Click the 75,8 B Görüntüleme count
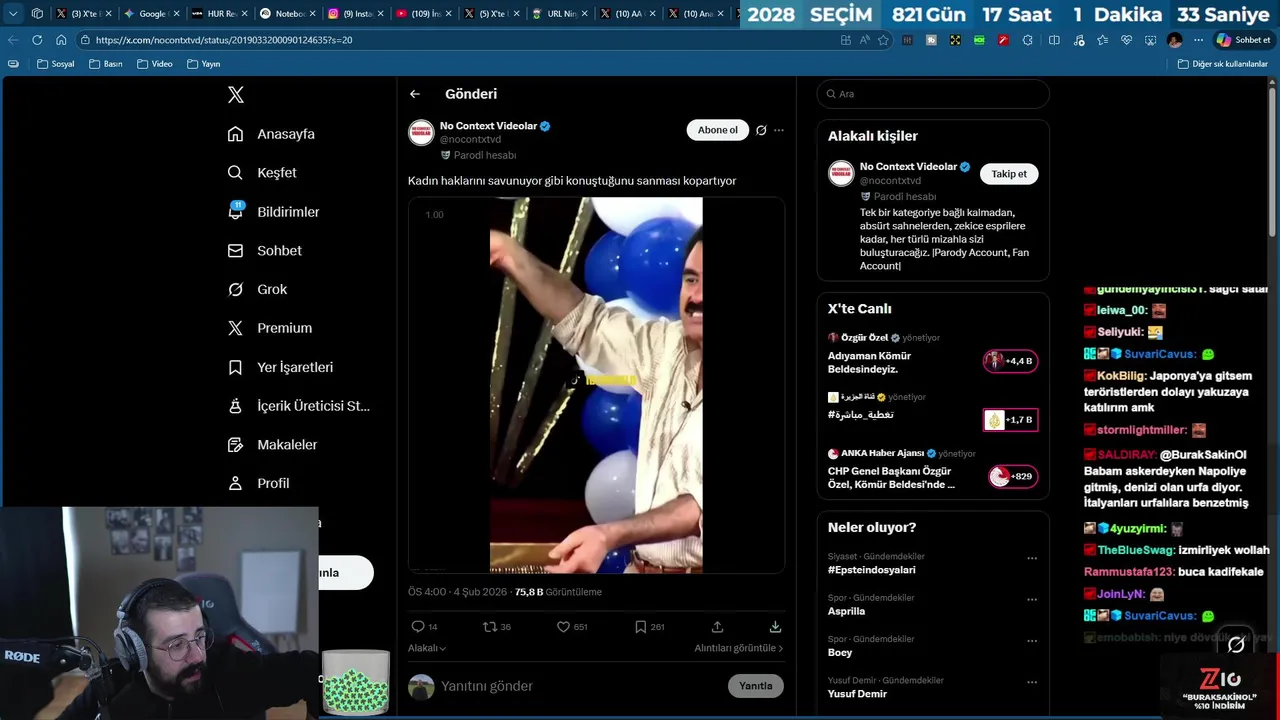1280x720 pixels. pos(558,592)
